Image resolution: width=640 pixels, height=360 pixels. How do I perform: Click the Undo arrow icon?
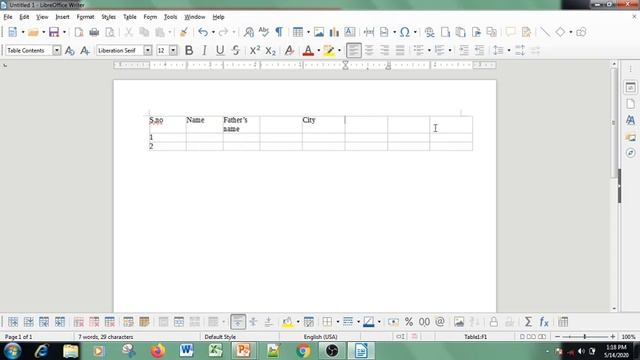[203, 32]
